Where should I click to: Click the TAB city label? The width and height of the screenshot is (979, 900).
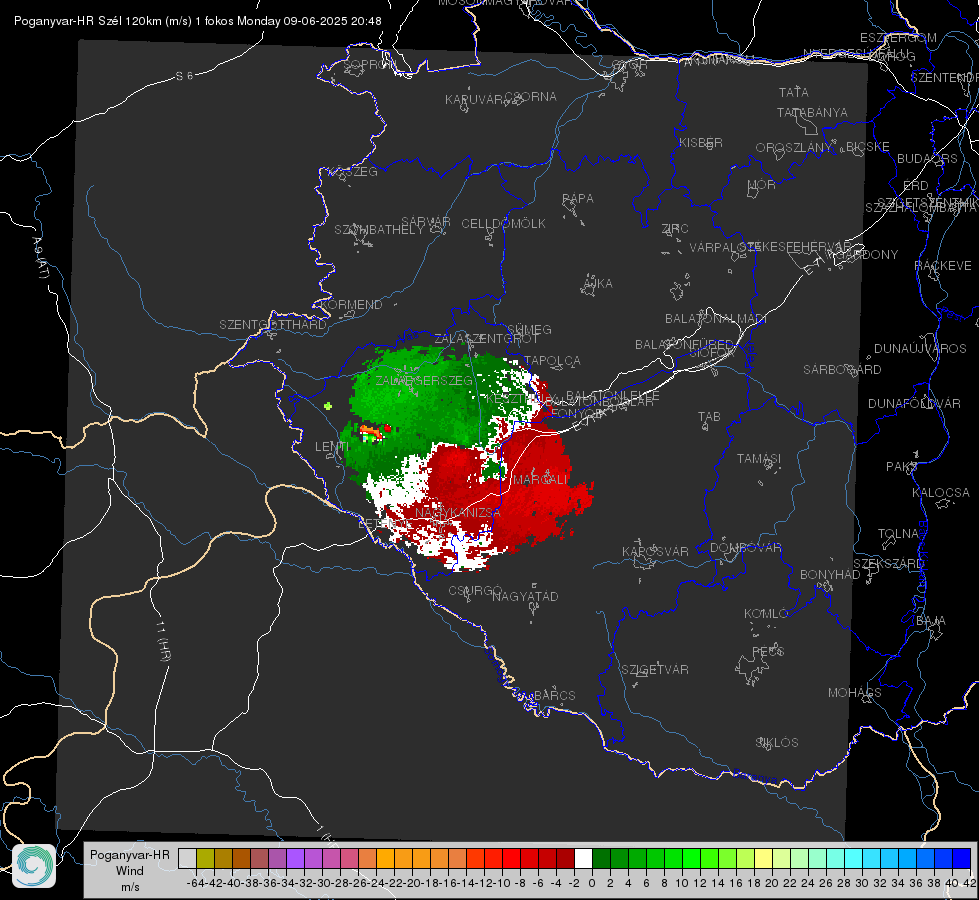709,416
